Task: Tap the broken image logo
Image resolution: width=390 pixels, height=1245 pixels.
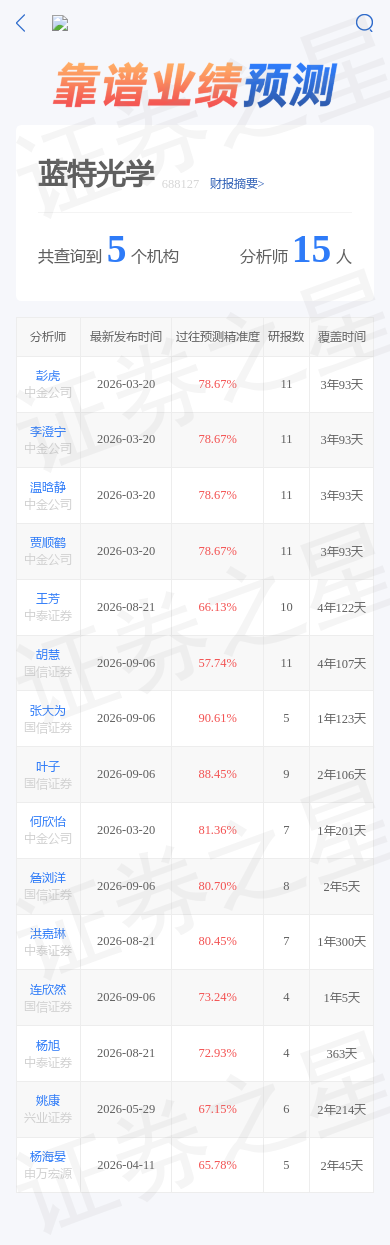Action: 60,24
